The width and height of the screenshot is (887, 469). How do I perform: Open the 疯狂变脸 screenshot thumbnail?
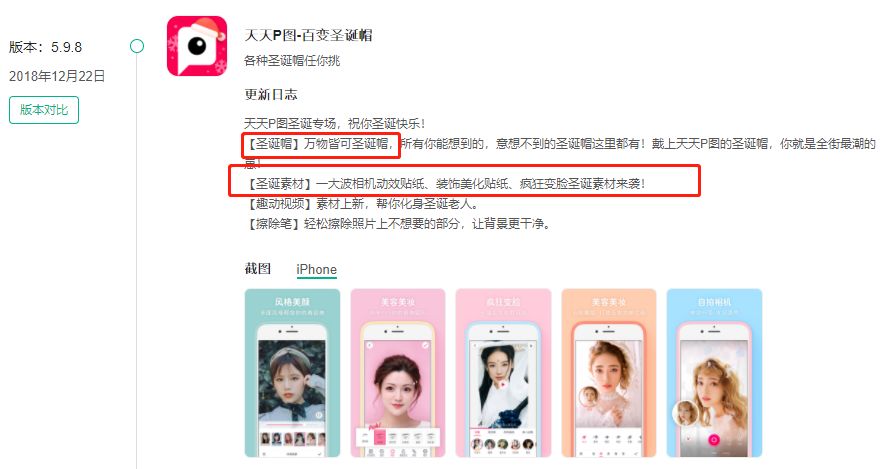pyautogui.click(x=503, y=373)
